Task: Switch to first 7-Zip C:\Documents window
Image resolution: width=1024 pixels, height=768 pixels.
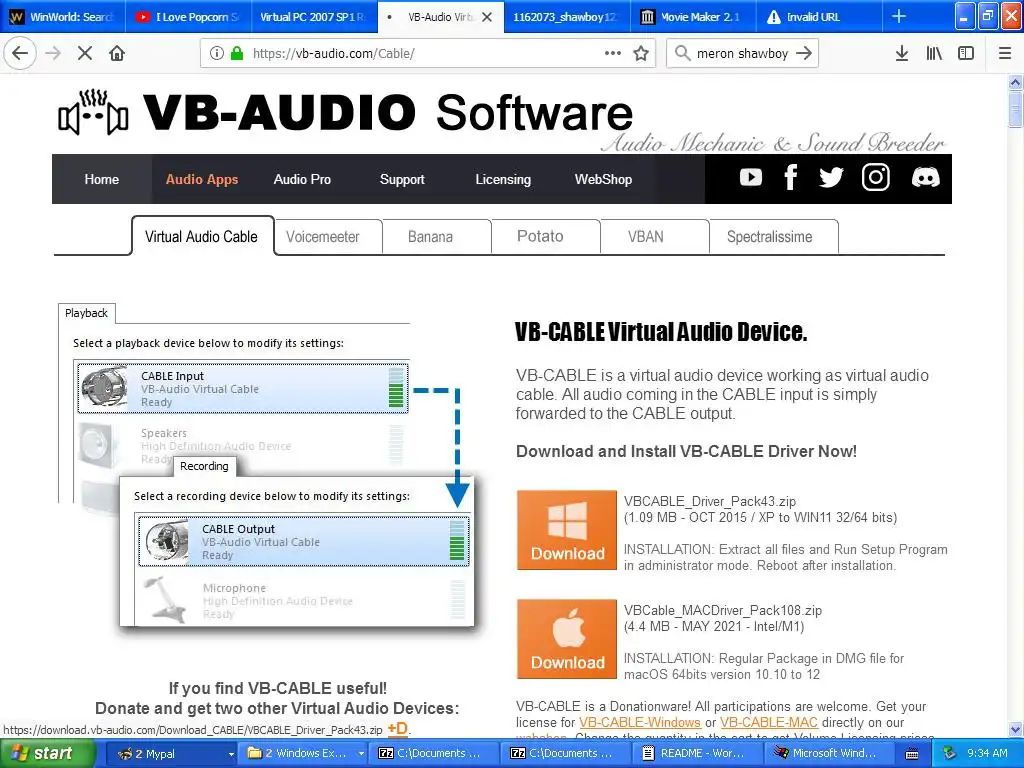Action: click(434, 754)
